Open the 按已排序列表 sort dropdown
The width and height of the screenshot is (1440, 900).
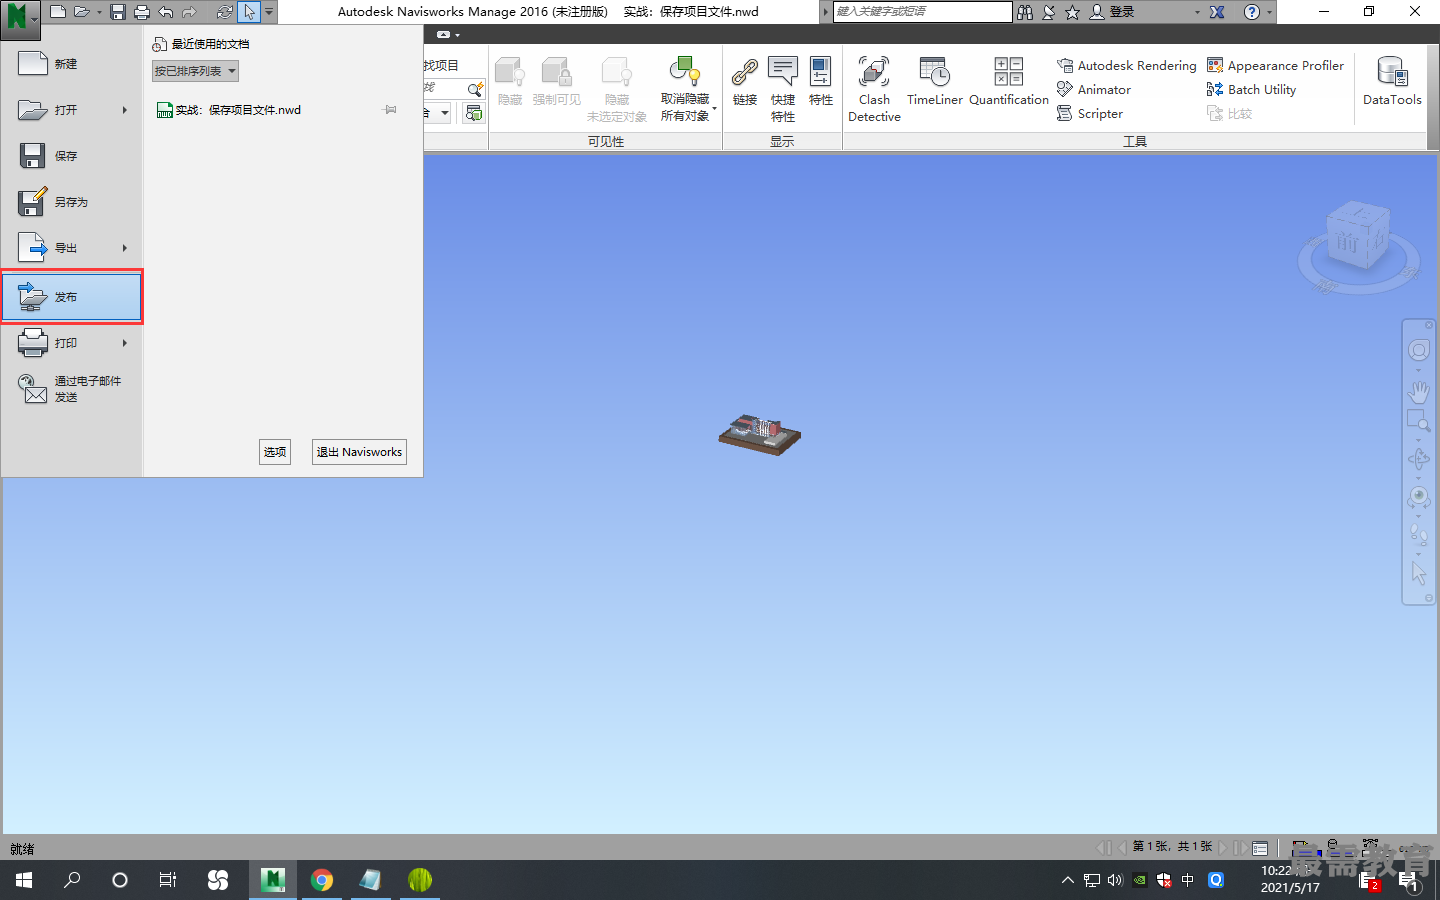tap(195, 71)
